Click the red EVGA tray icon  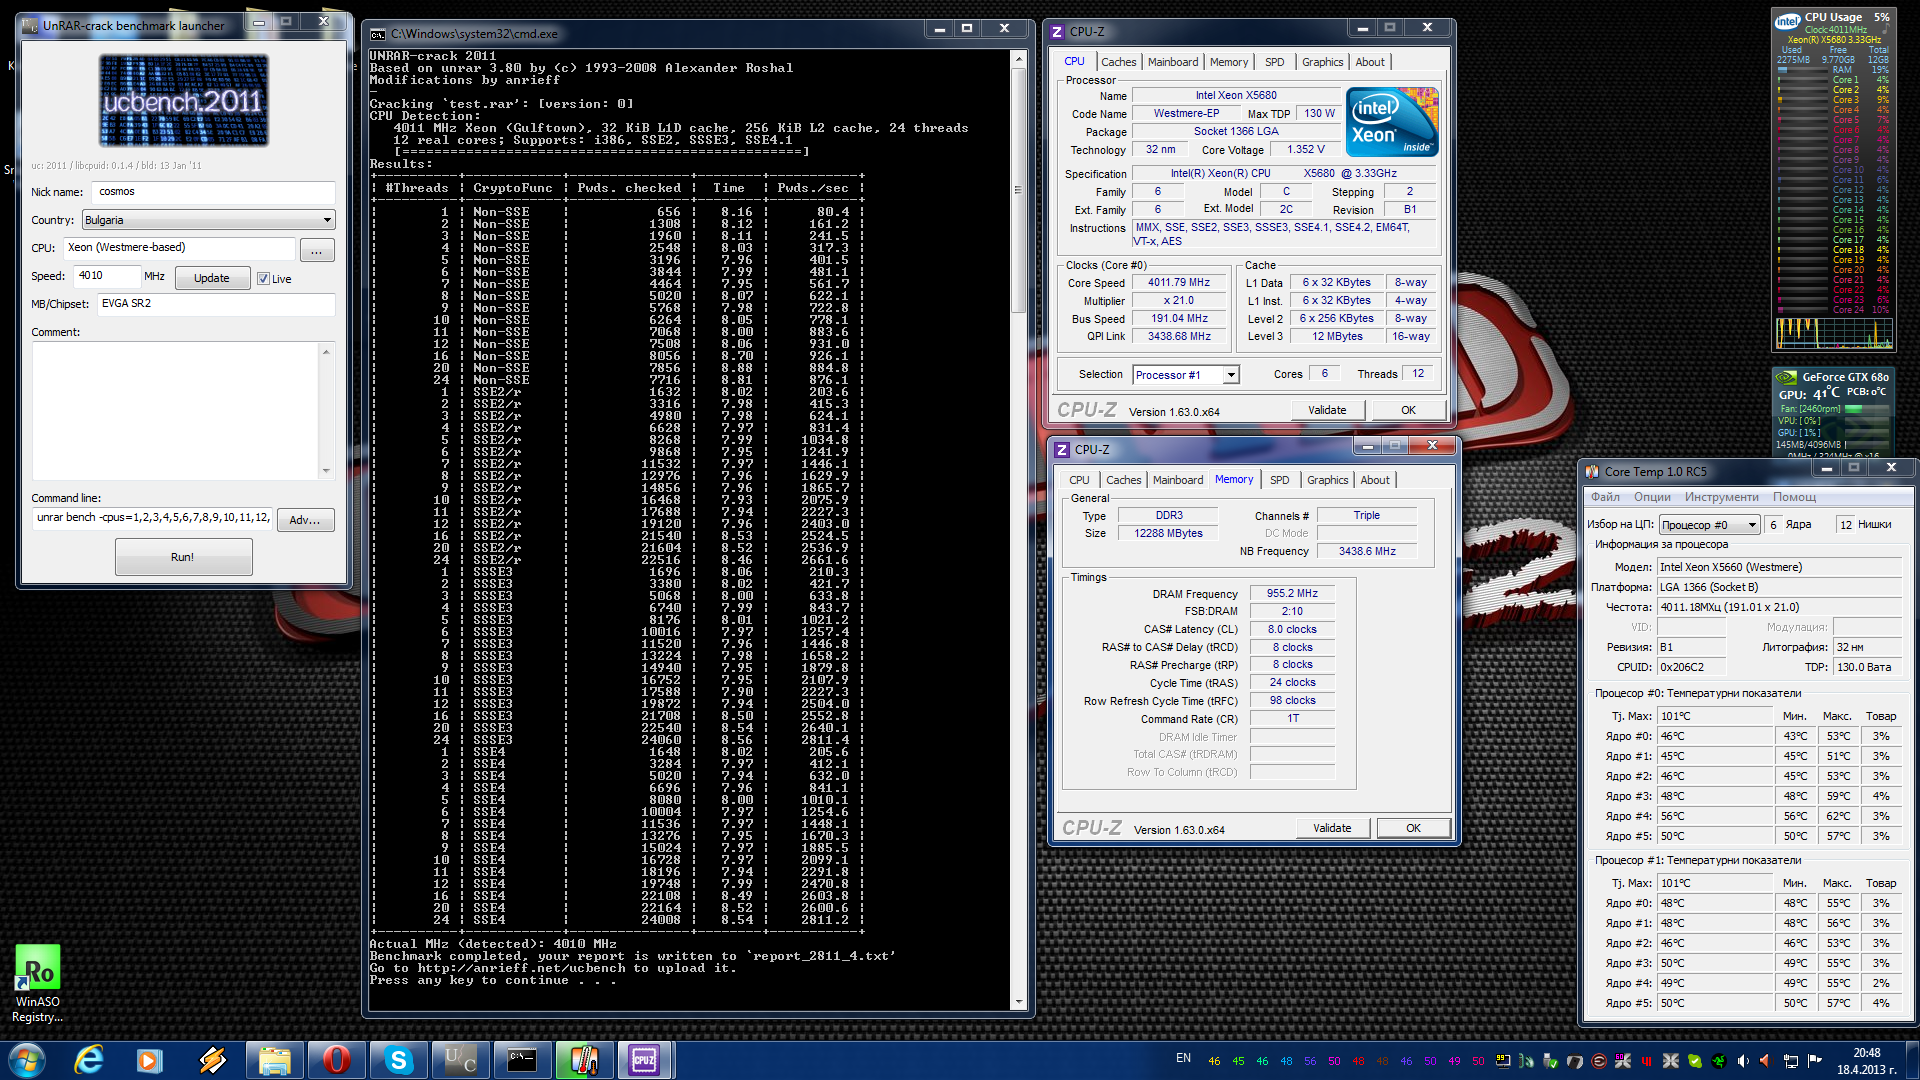point(1599,1061)
